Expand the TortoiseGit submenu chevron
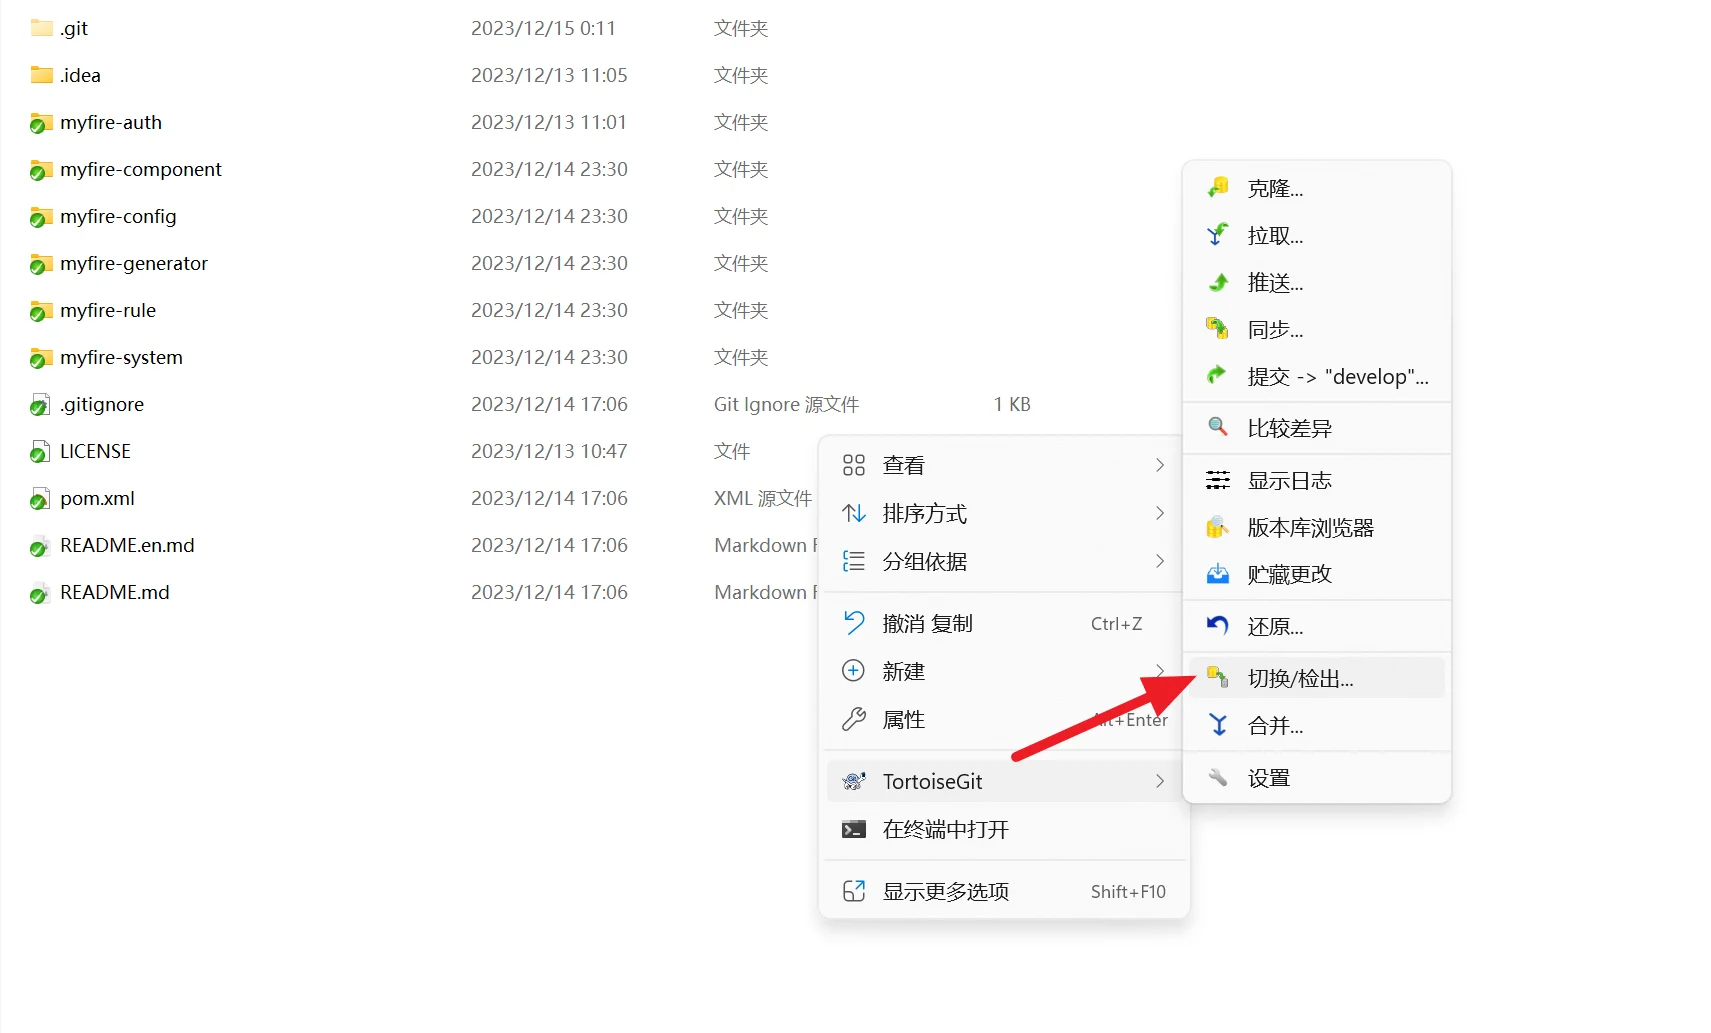 pyautogui.click(x=1159, y=781)
